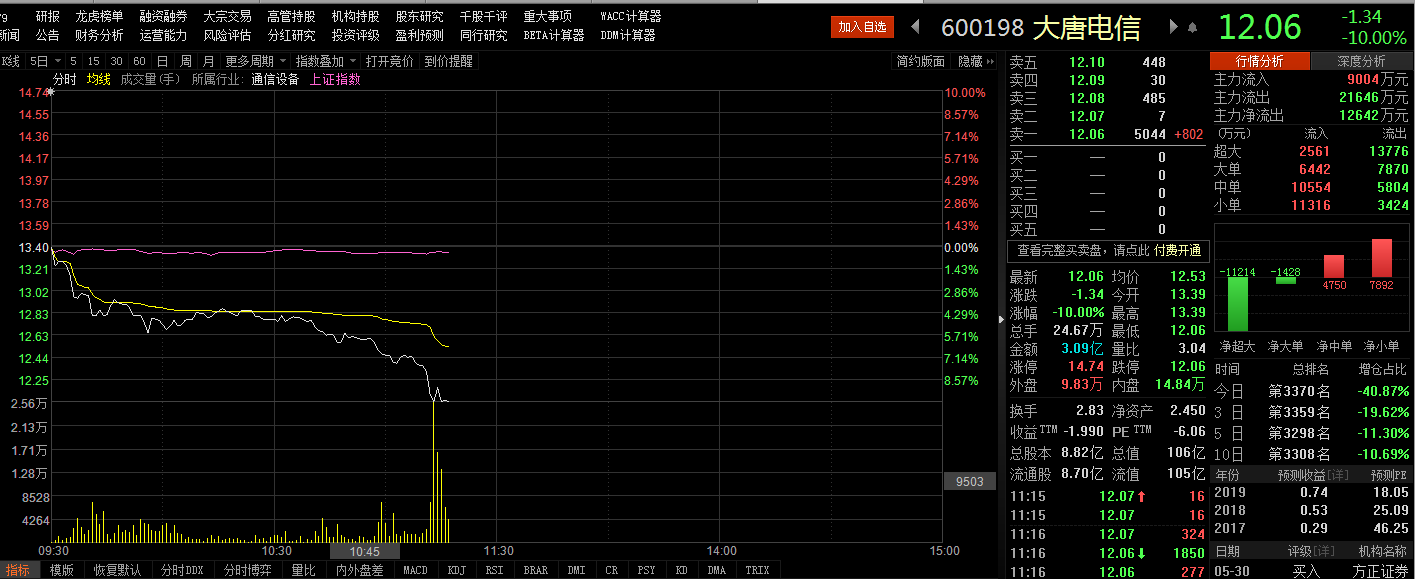Image resolution: width=1415 pixels, height=579 pixels.
Task: Go to previous stock with left arrow
Action: point(916,27)
